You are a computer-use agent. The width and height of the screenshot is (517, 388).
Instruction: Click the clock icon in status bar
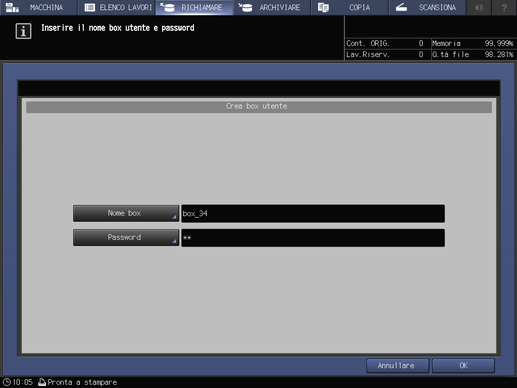coord(6,382)
